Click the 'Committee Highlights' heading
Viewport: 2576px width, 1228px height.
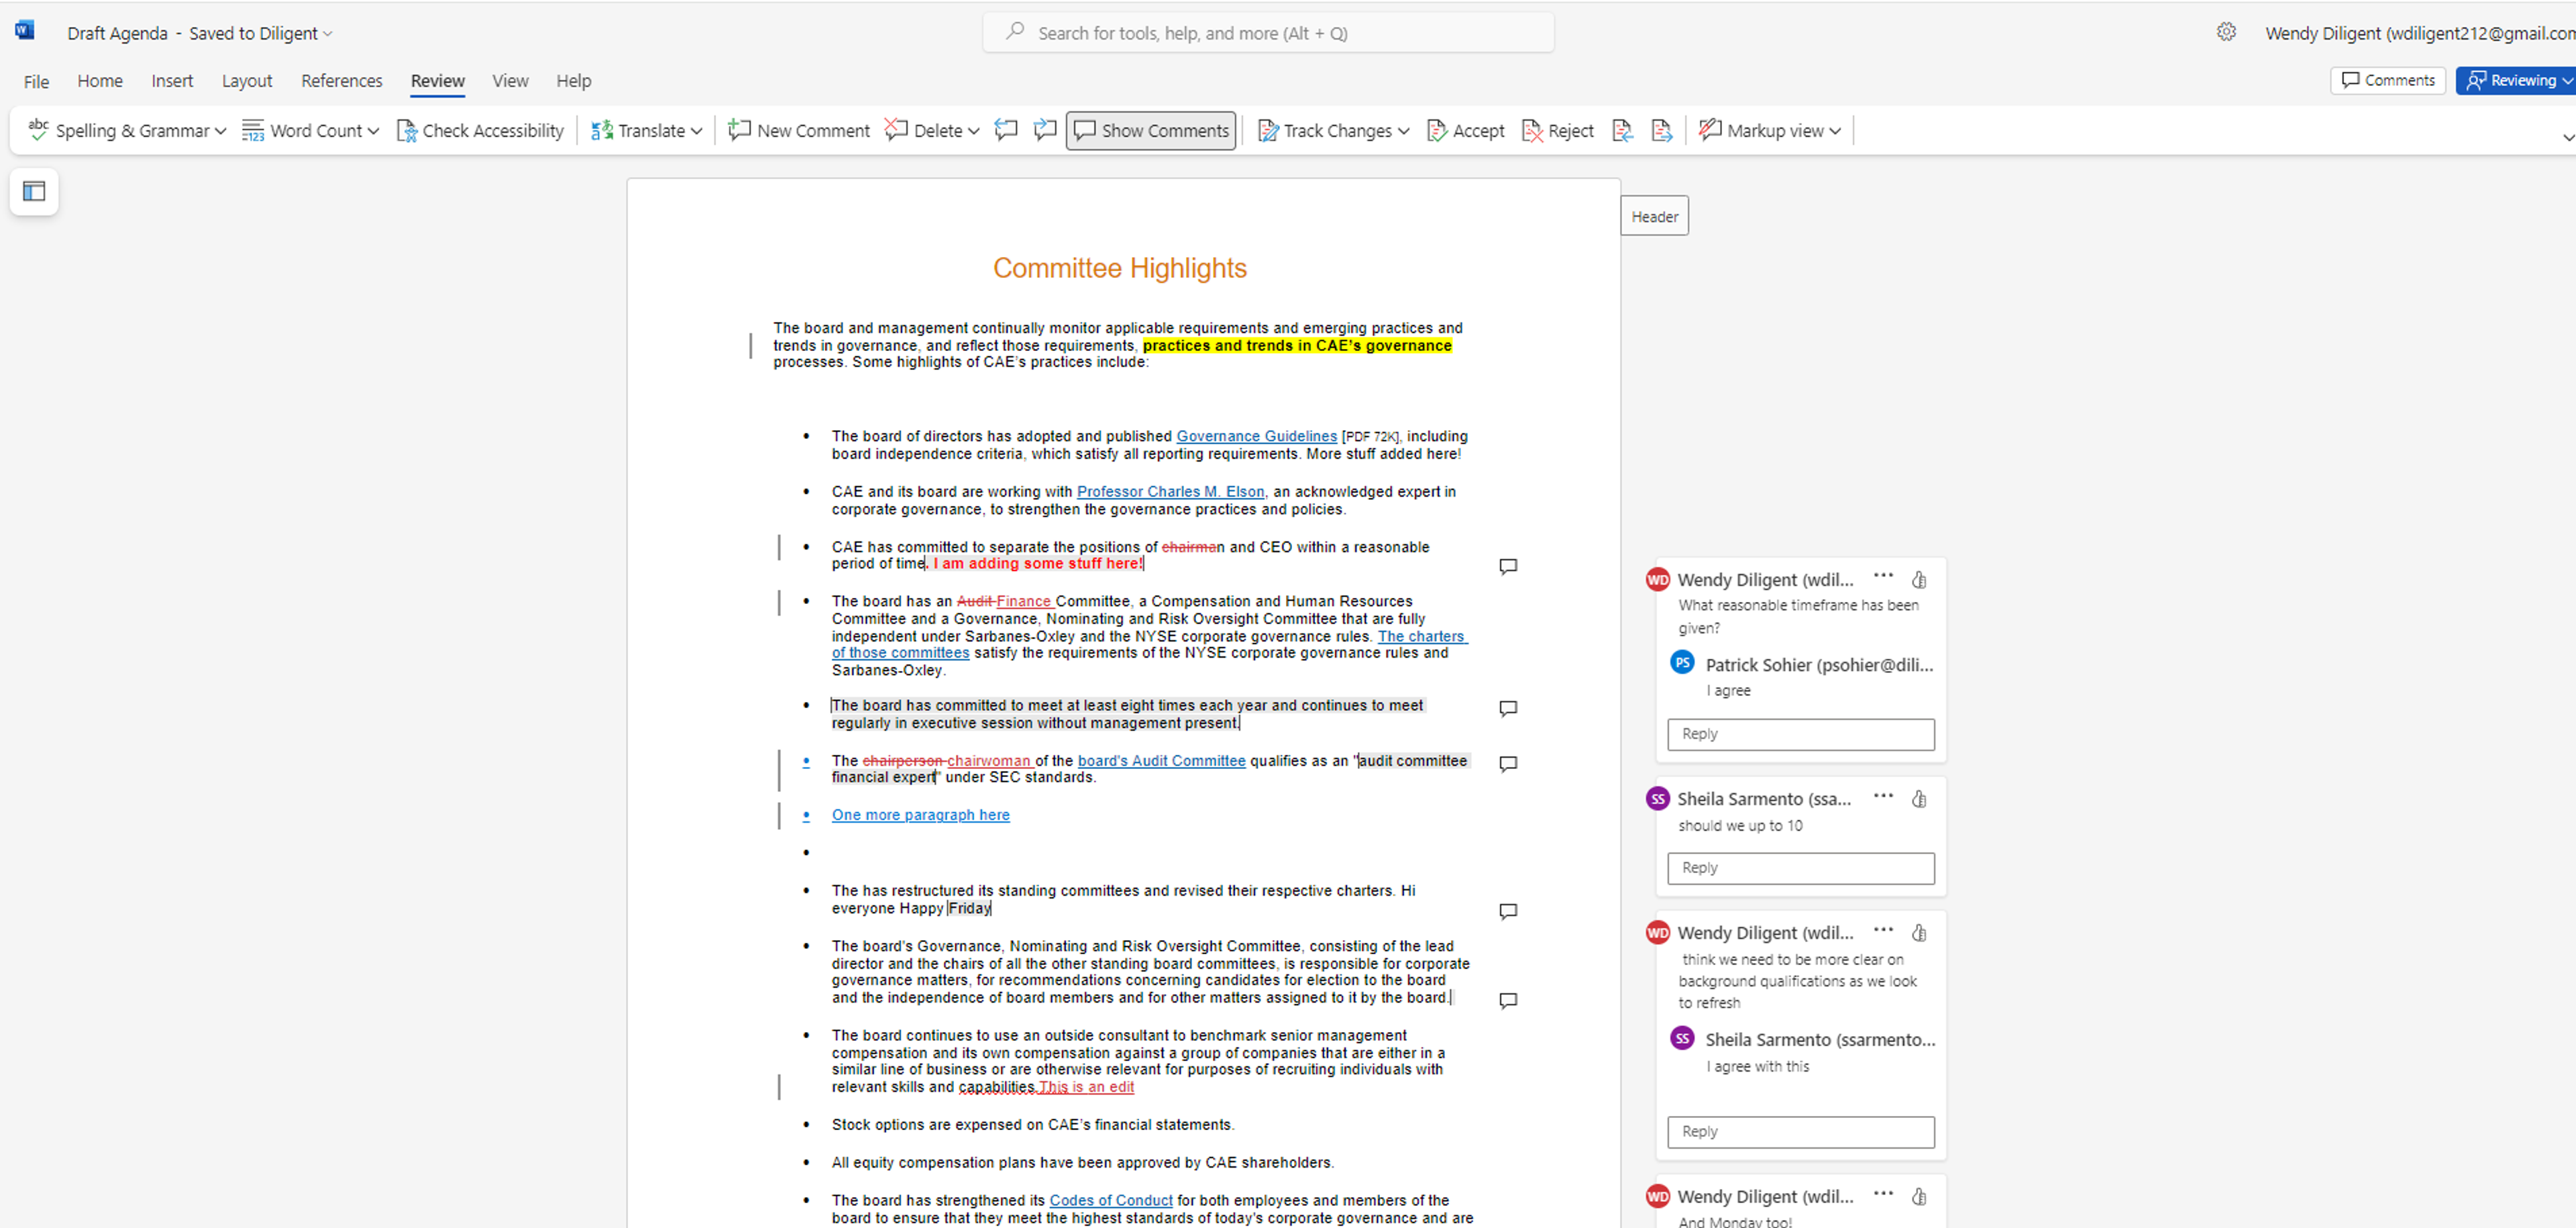1119,268
